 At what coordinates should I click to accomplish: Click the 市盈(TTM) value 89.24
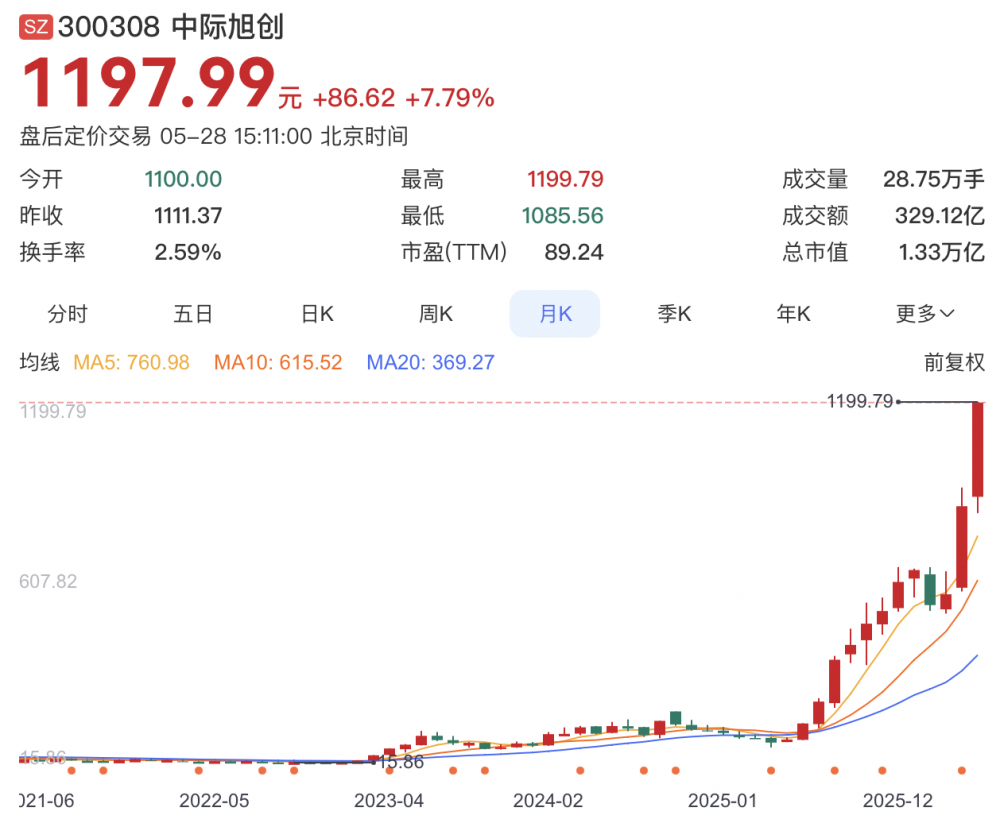coord(573,252)
